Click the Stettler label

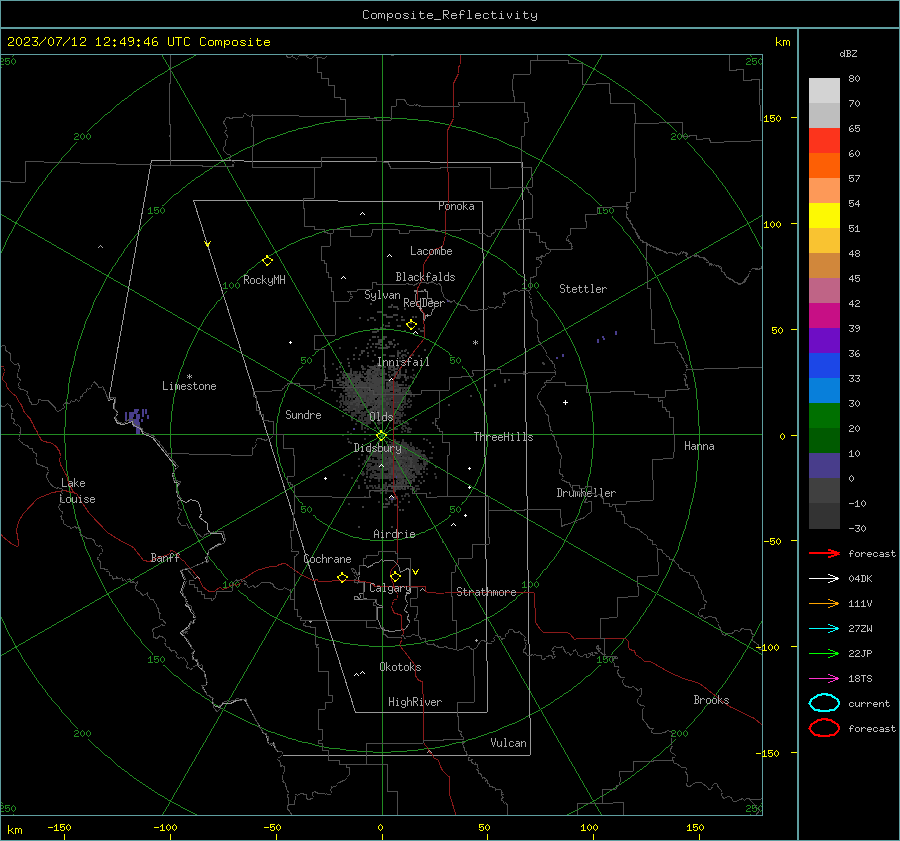point(583,289)
